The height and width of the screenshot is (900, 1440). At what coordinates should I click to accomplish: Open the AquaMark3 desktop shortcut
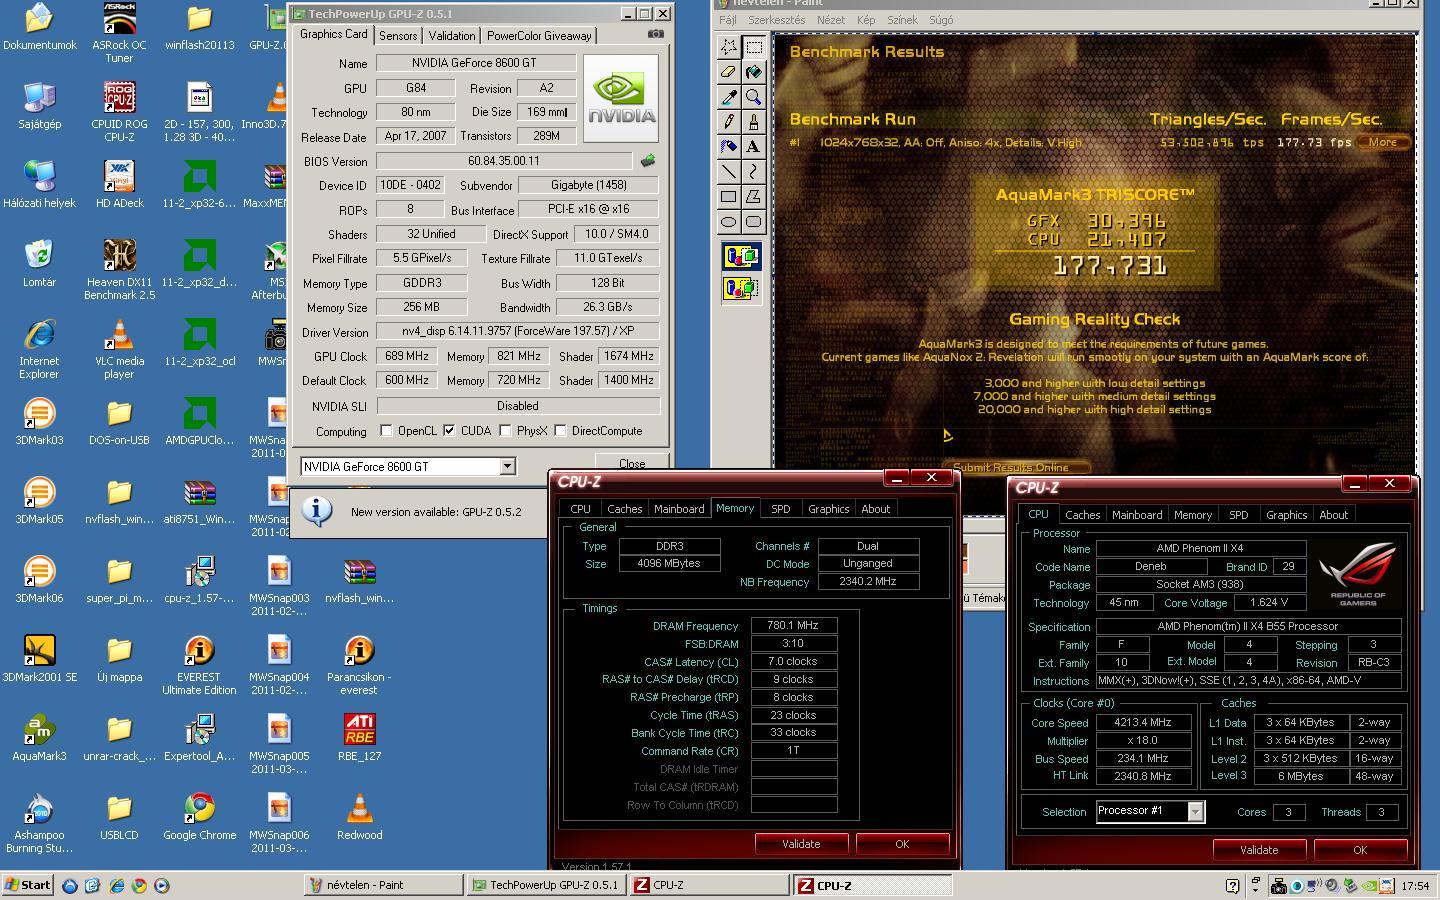39,737
